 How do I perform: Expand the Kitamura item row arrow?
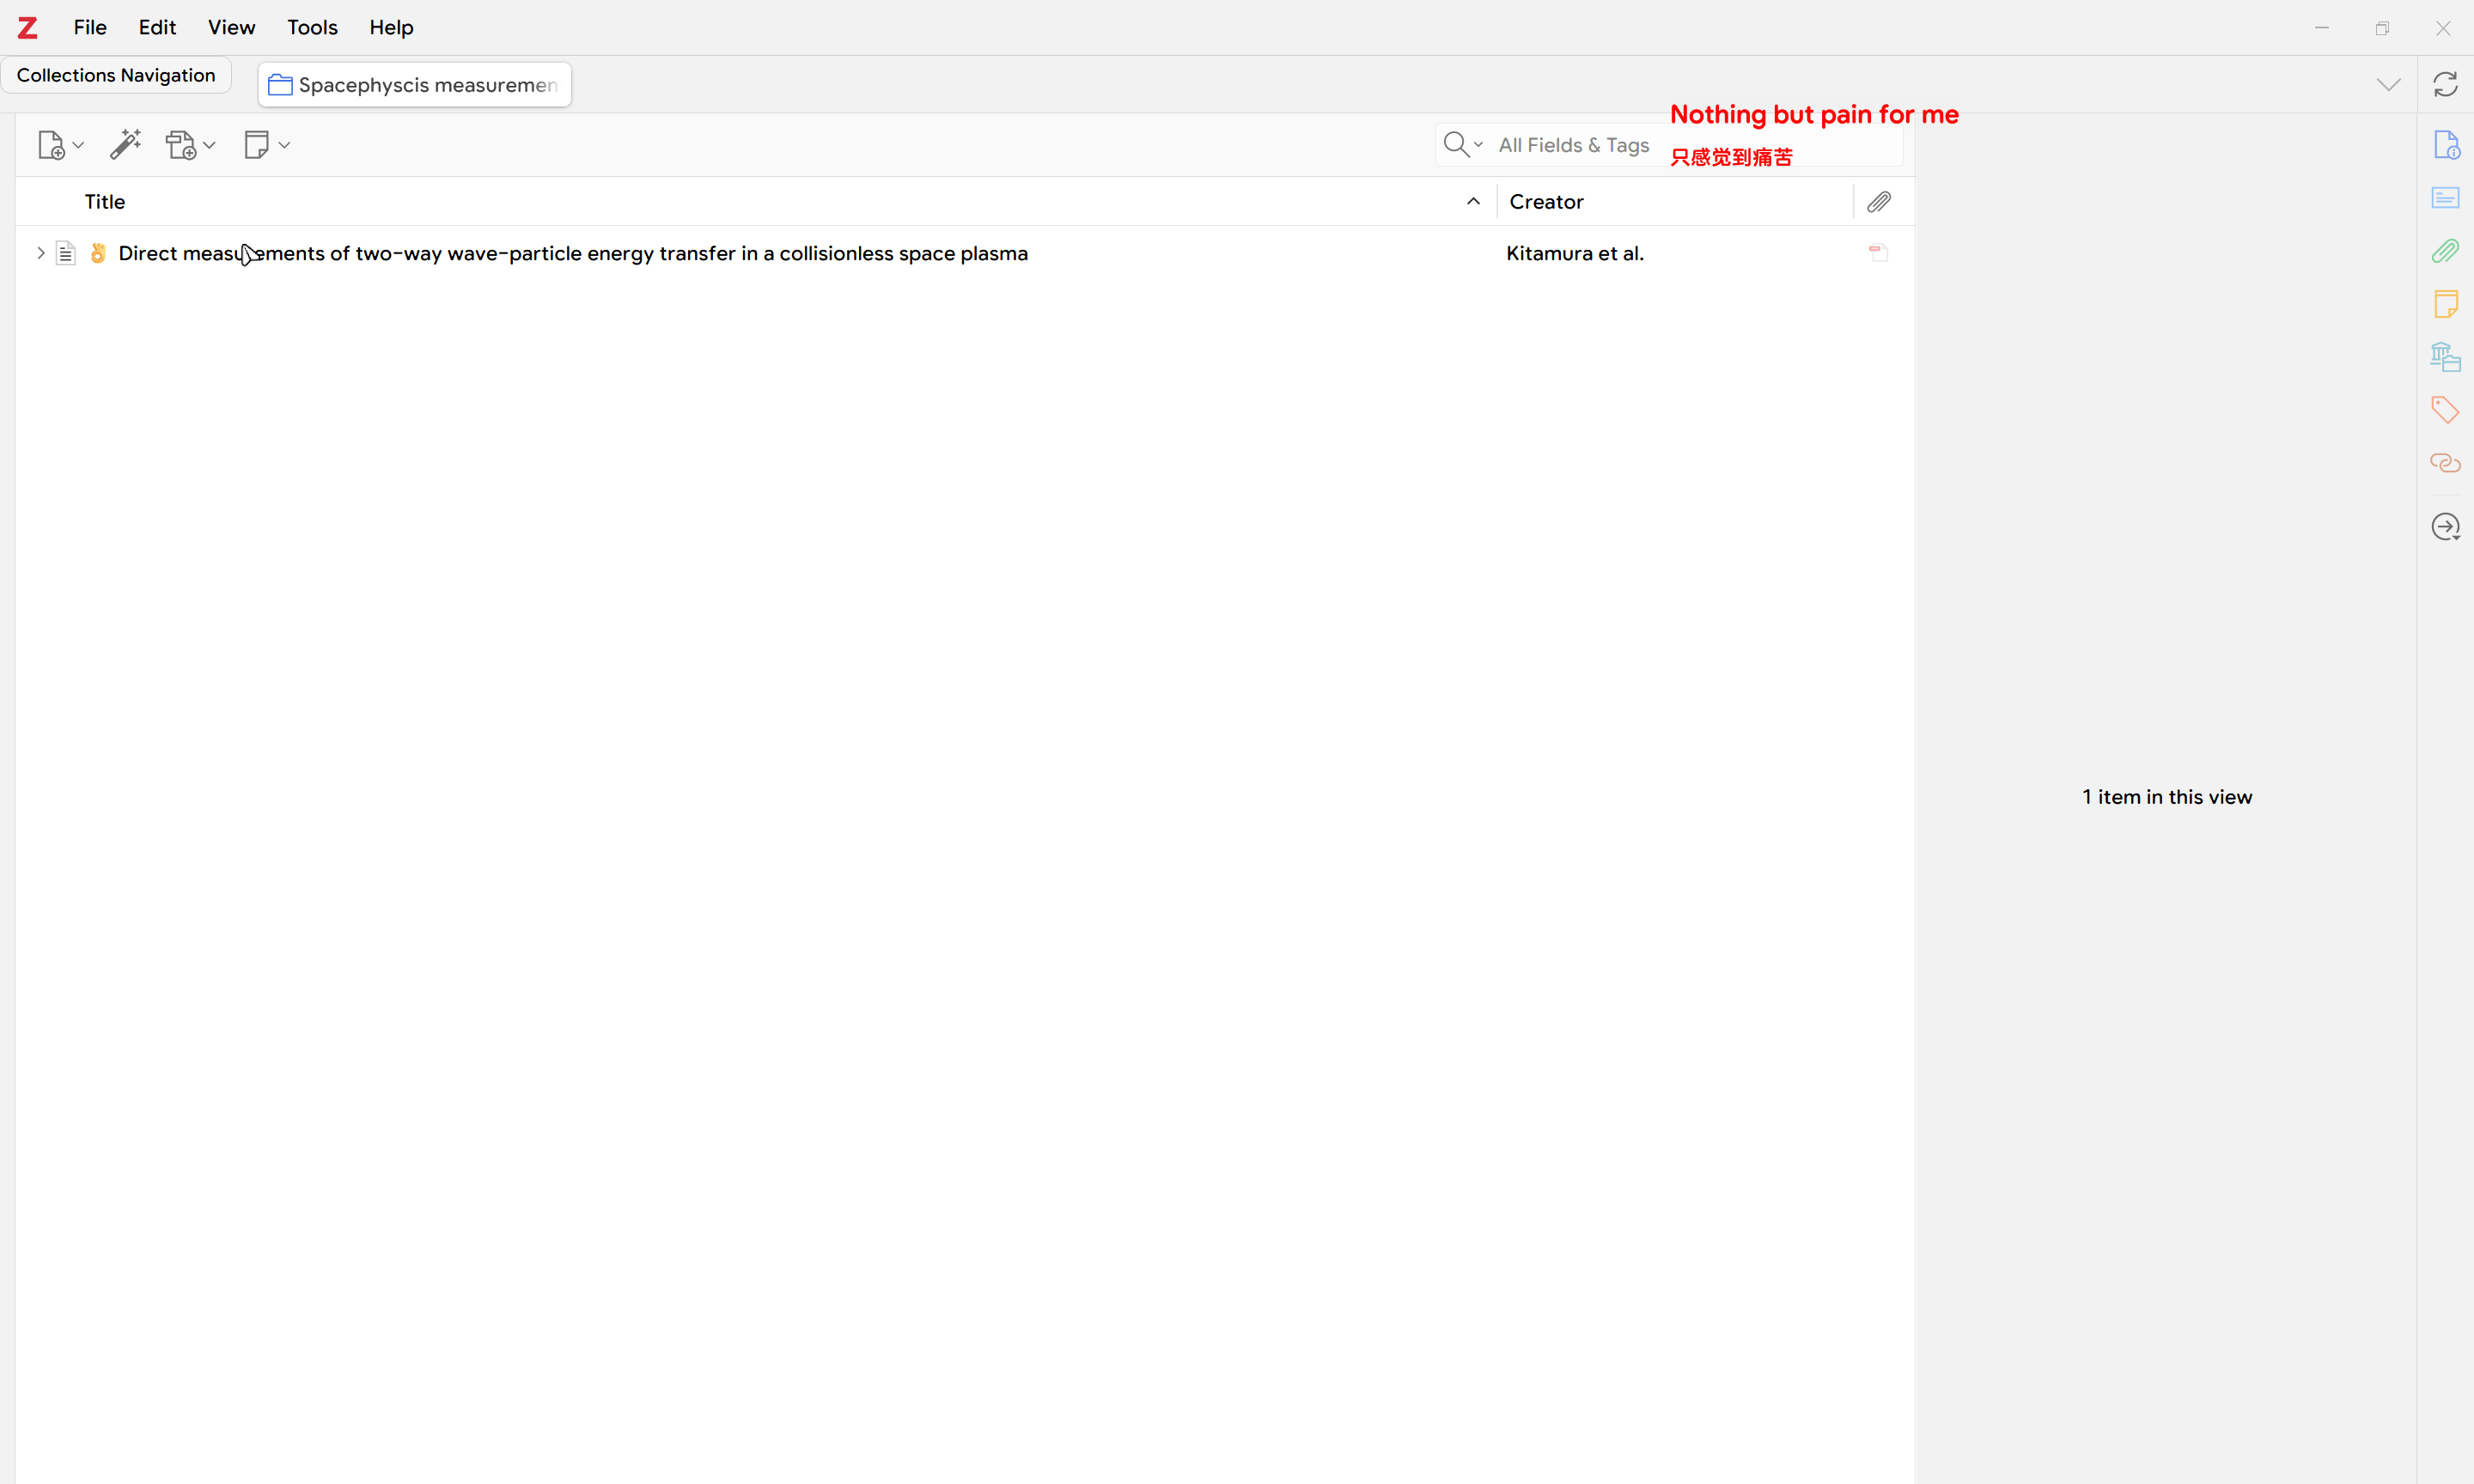40,253
